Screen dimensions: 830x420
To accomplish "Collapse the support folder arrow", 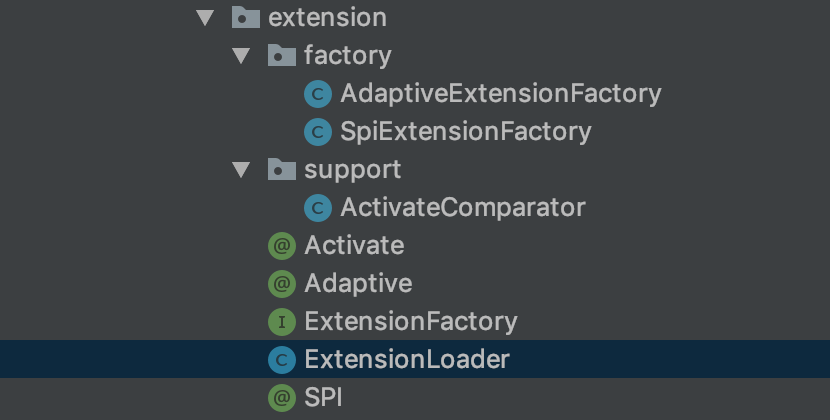I will [241, 170].
